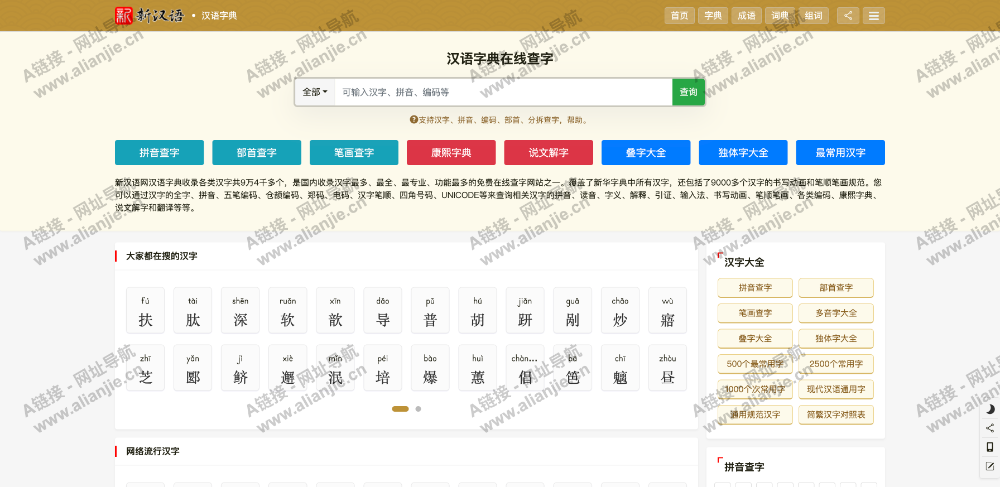1000x487 pixels.
Task: Toggle dark mode moon icon
Action: (x=990, y=409)
